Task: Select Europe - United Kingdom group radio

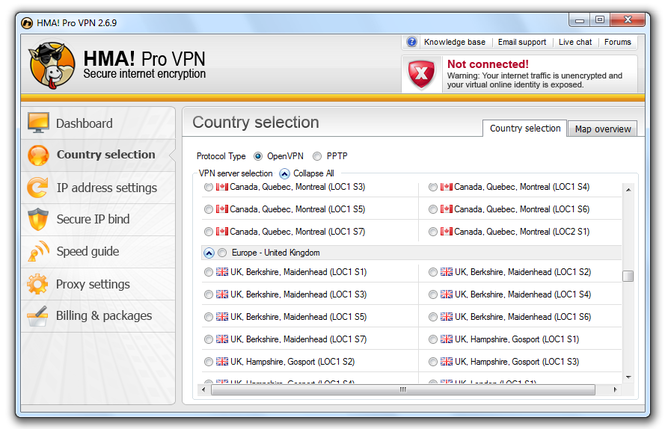Action: click(222, 253)
